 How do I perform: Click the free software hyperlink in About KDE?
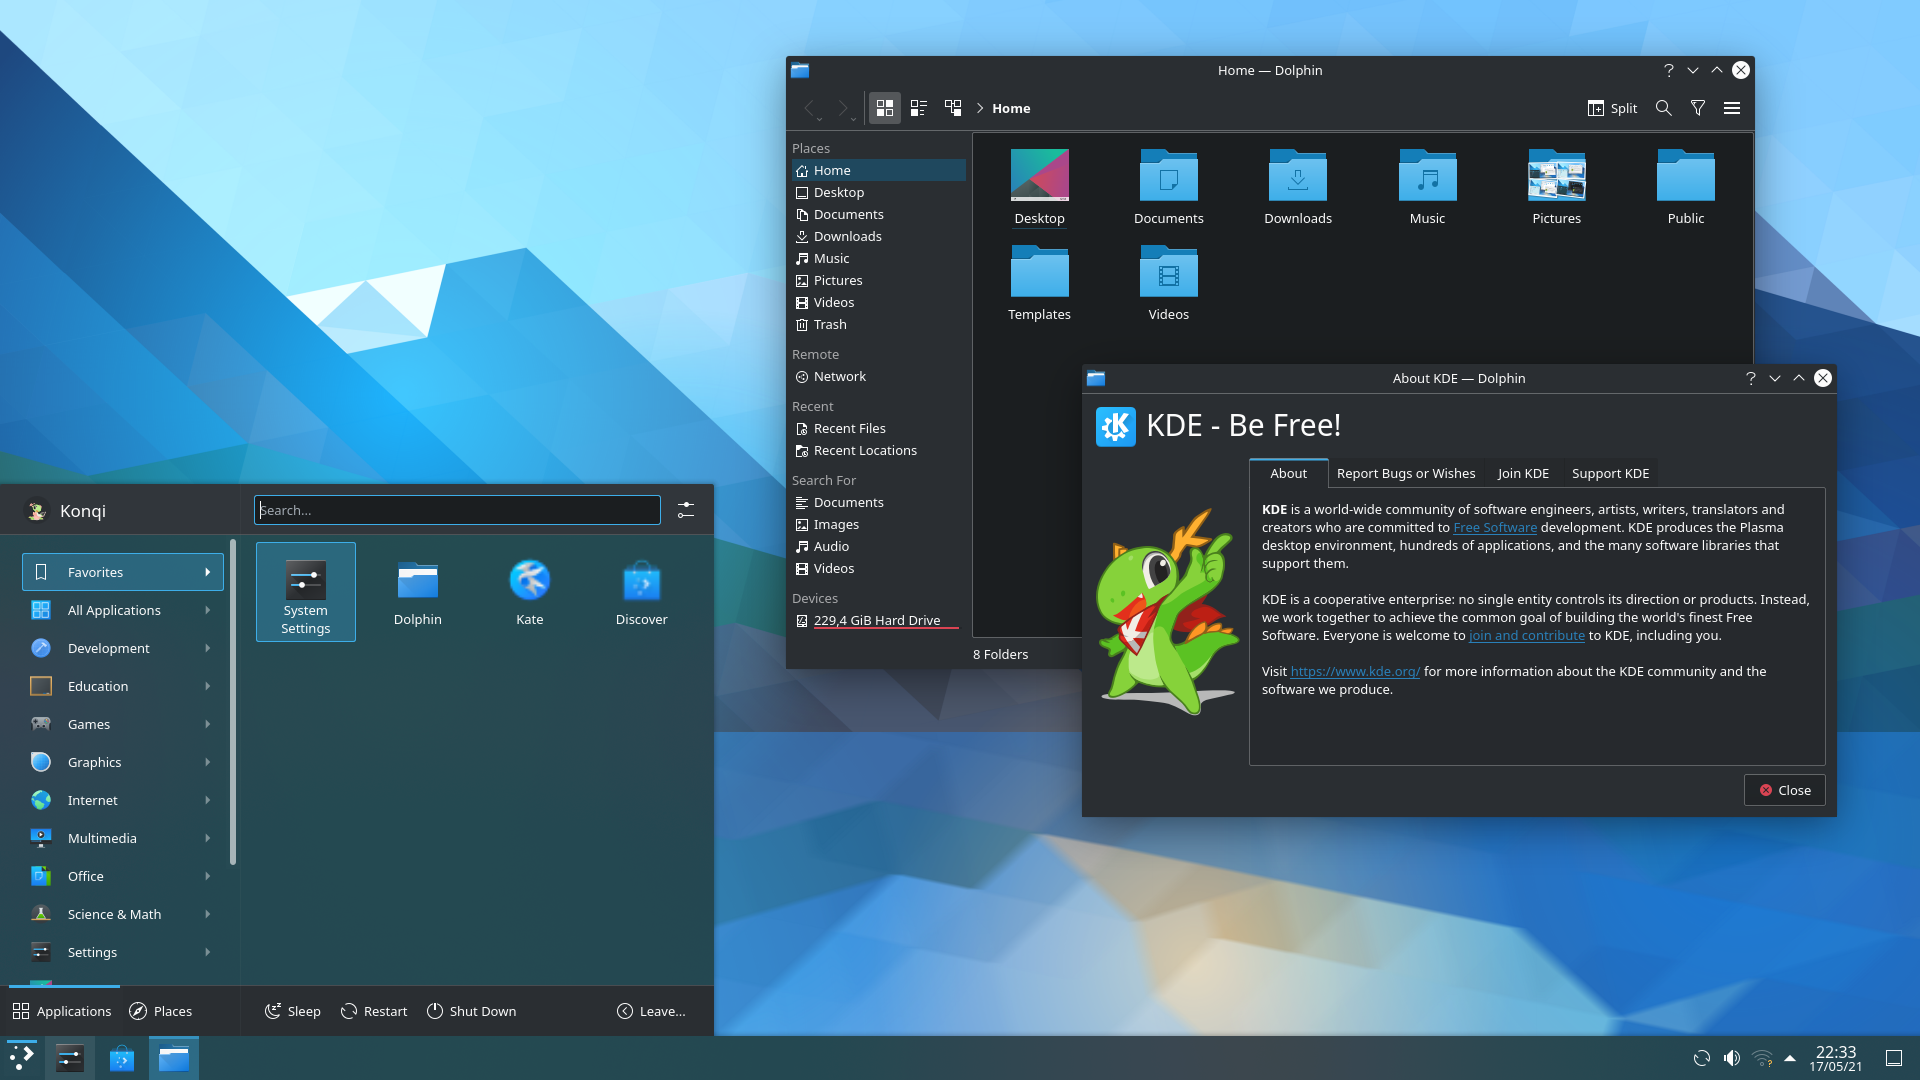[x=1494, y=526]
